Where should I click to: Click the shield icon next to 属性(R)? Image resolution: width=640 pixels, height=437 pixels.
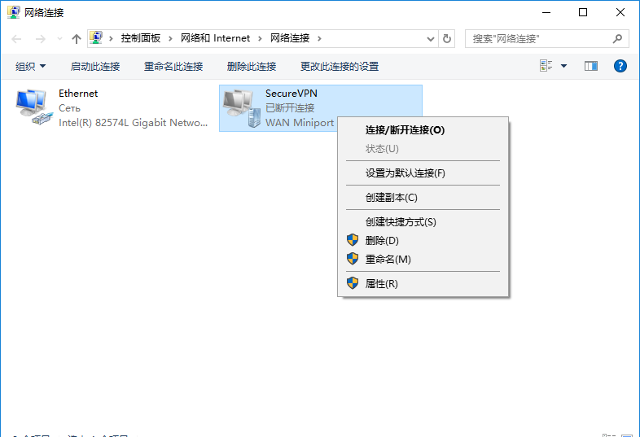coord(353,283)
